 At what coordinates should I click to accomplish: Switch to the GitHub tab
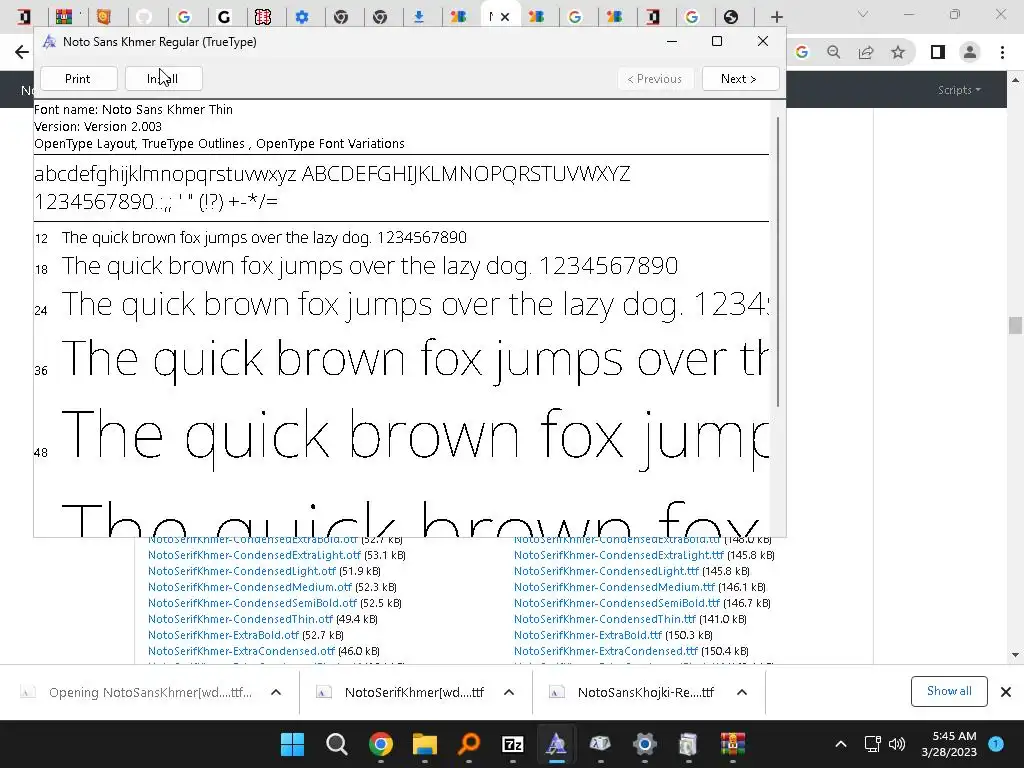tap(144, 17)
